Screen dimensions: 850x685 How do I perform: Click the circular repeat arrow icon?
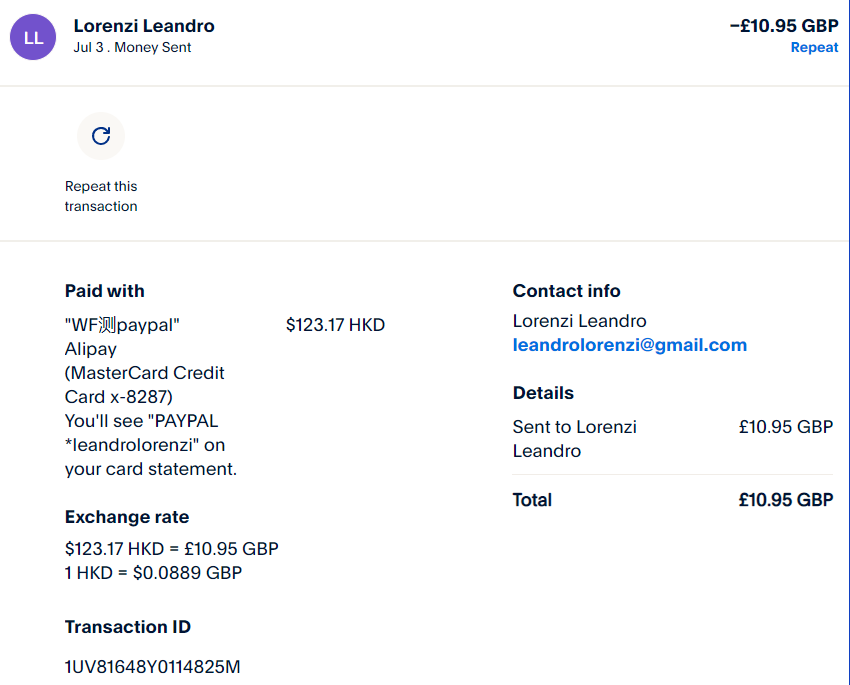click(101, 136)
